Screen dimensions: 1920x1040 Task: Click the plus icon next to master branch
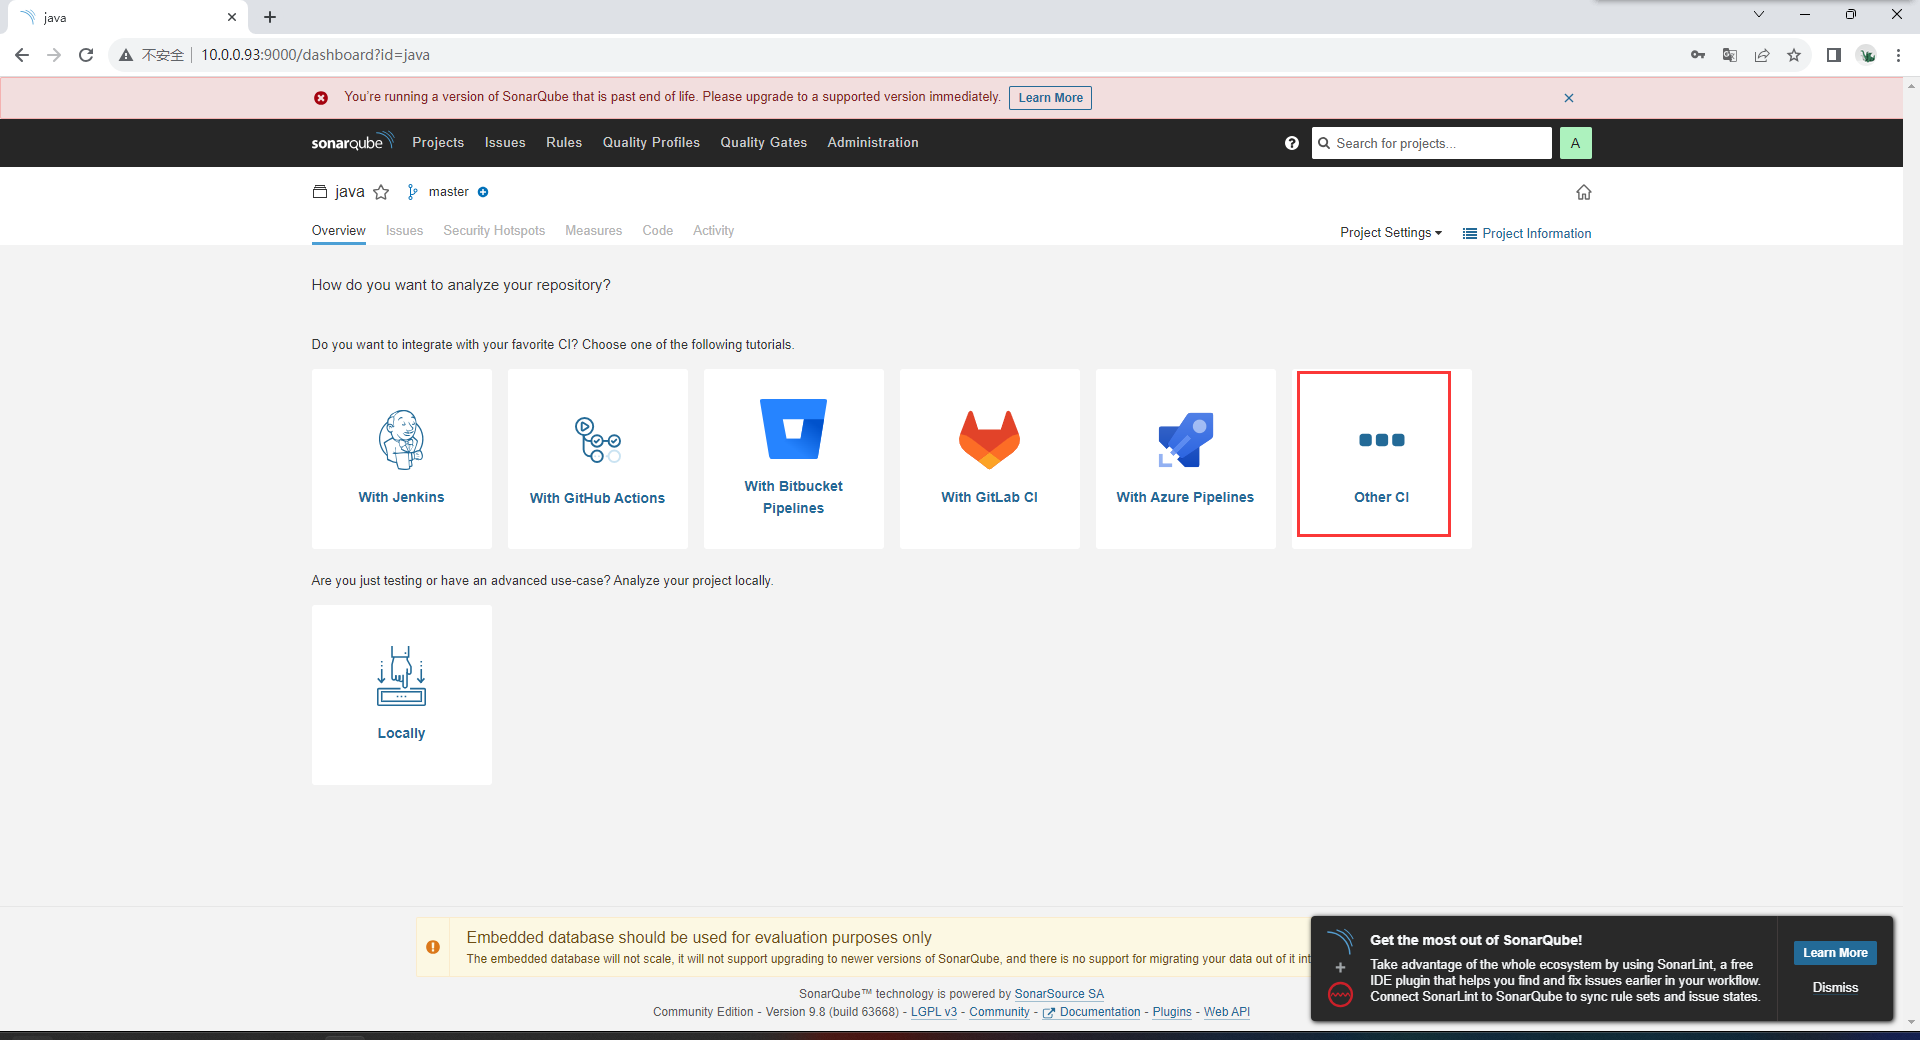[x=483, y=192]
